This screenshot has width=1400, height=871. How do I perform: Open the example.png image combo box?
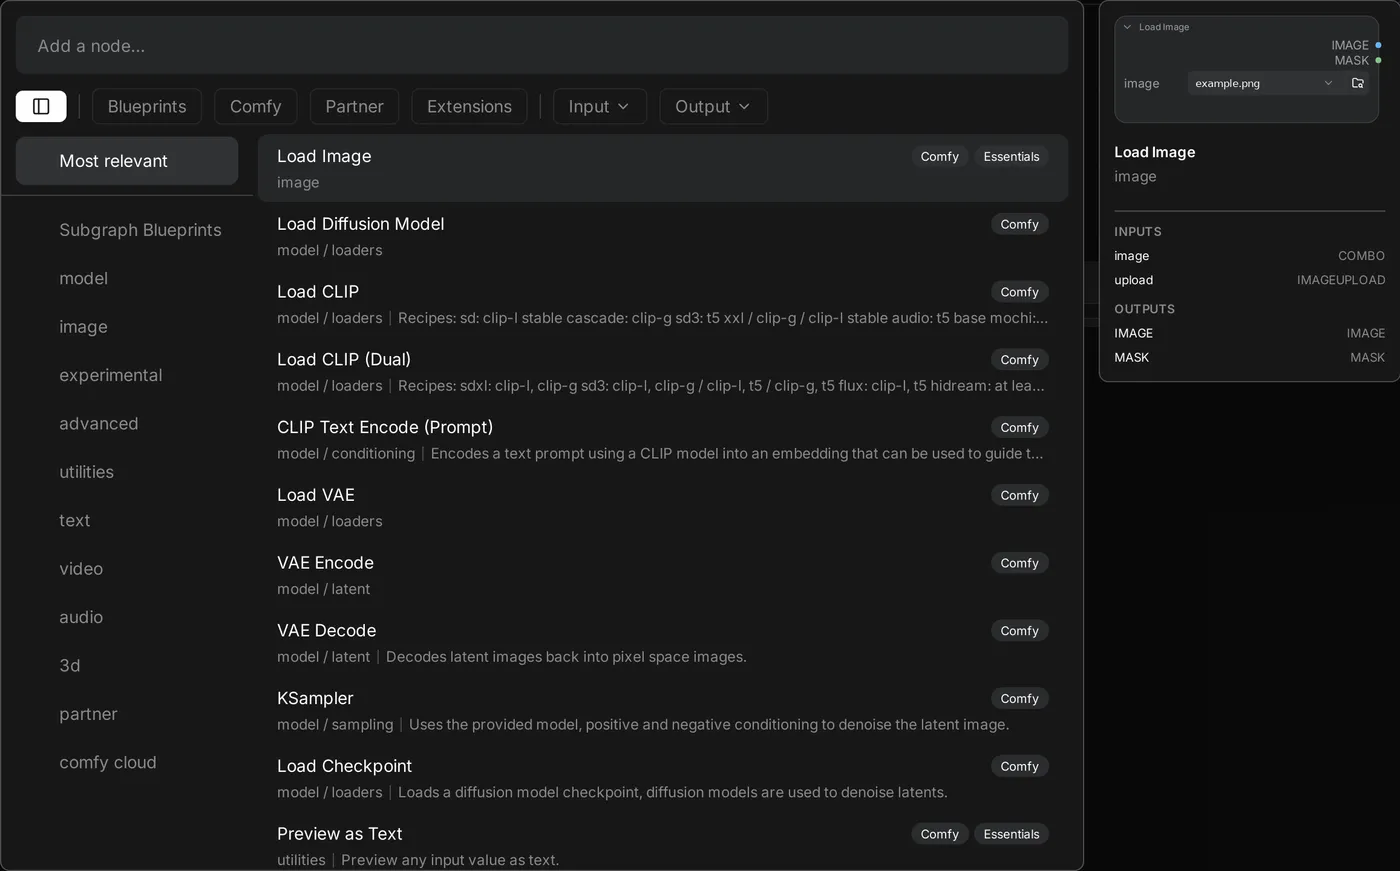(1264, 83)
